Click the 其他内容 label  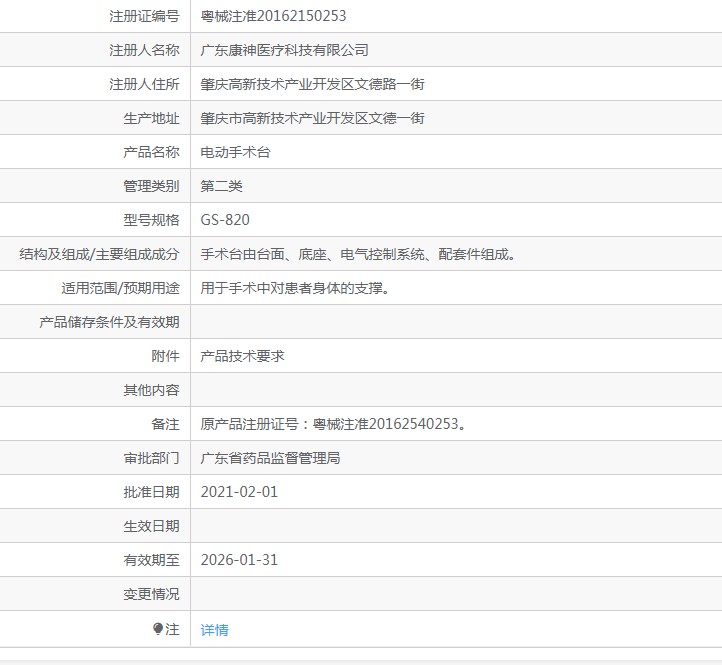[x=151, y=390]
